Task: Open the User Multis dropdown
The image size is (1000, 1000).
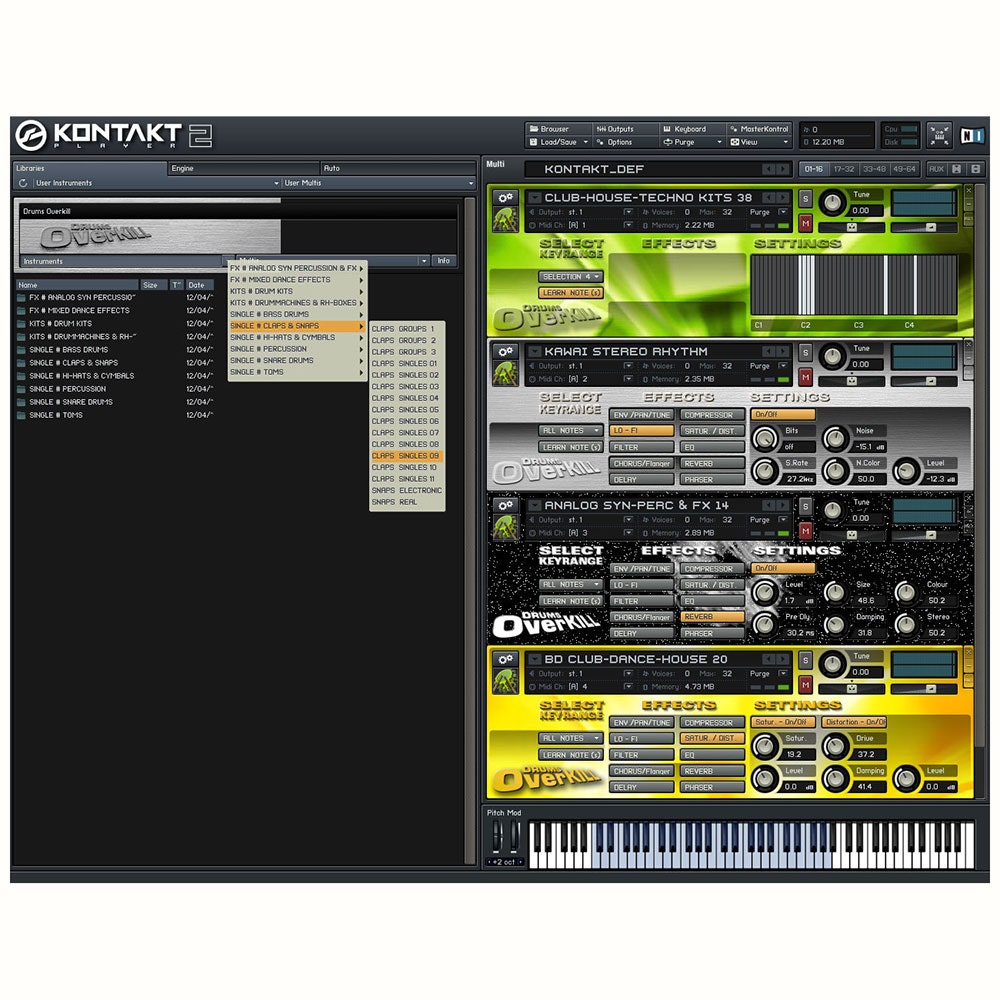Action: (379, 183)
